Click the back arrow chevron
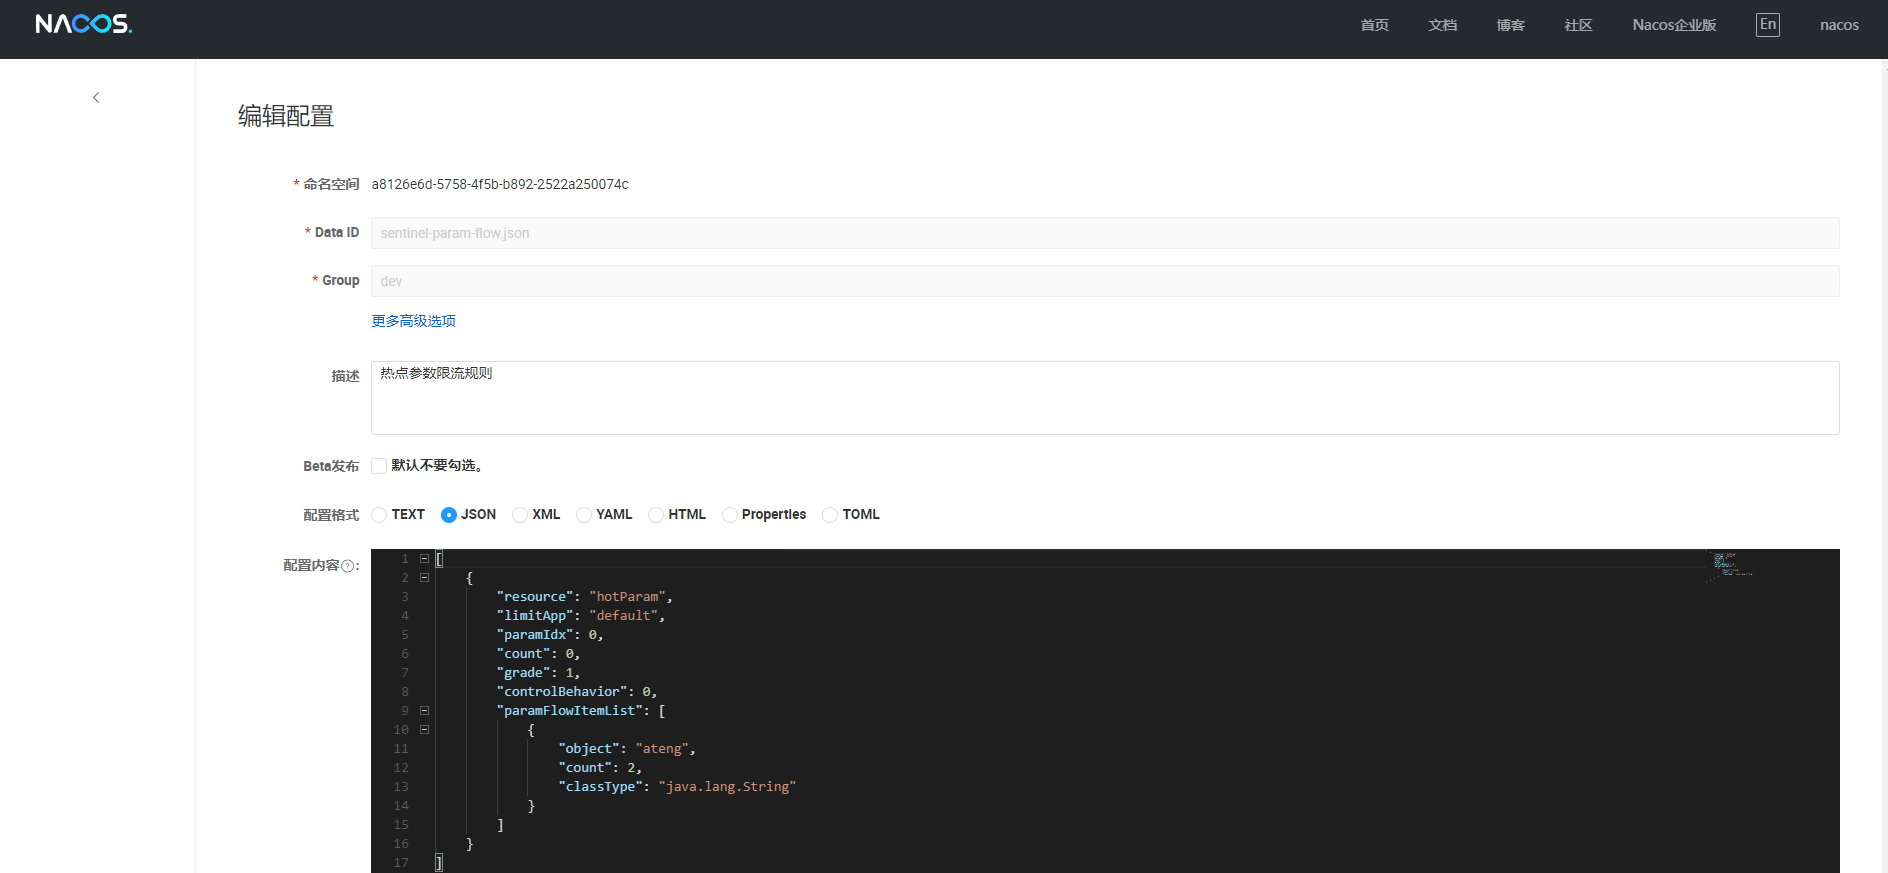Screen dimensions: 1888x873 click(96, 97)
